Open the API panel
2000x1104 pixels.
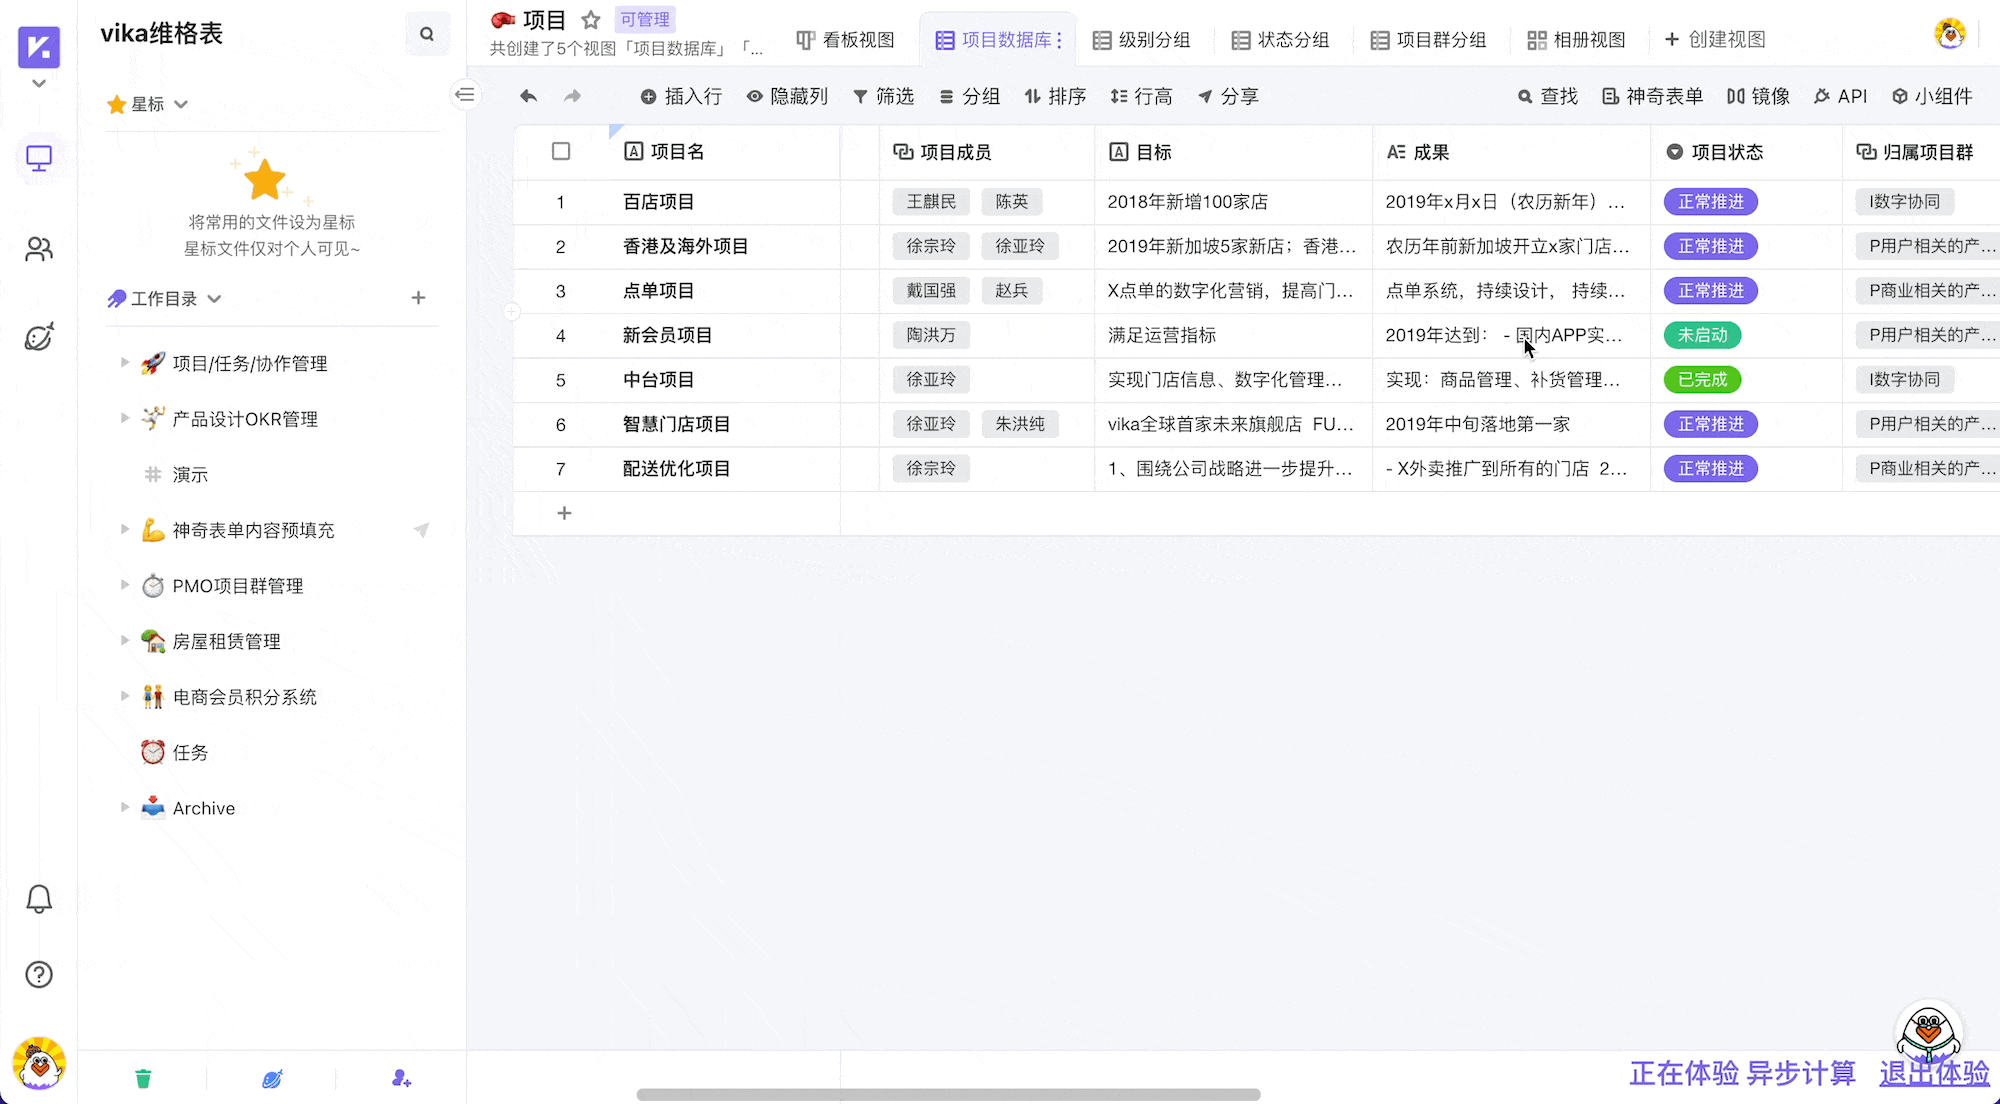pyautogui.click(x=1841, y=96)
